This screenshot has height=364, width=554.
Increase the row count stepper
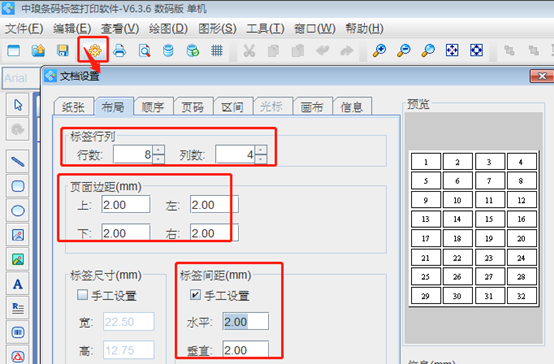point(158,150)
